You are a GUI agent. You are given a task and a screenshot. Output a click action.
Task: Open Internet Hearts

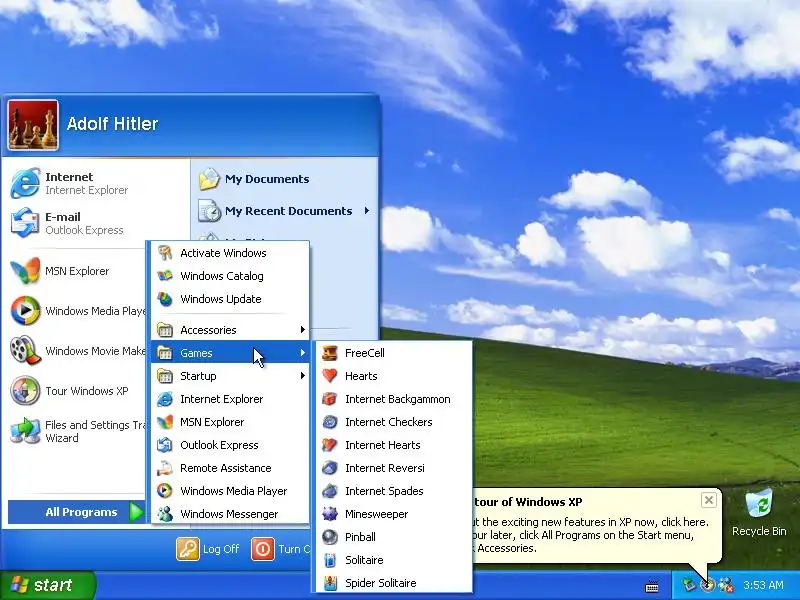point(394,445)
